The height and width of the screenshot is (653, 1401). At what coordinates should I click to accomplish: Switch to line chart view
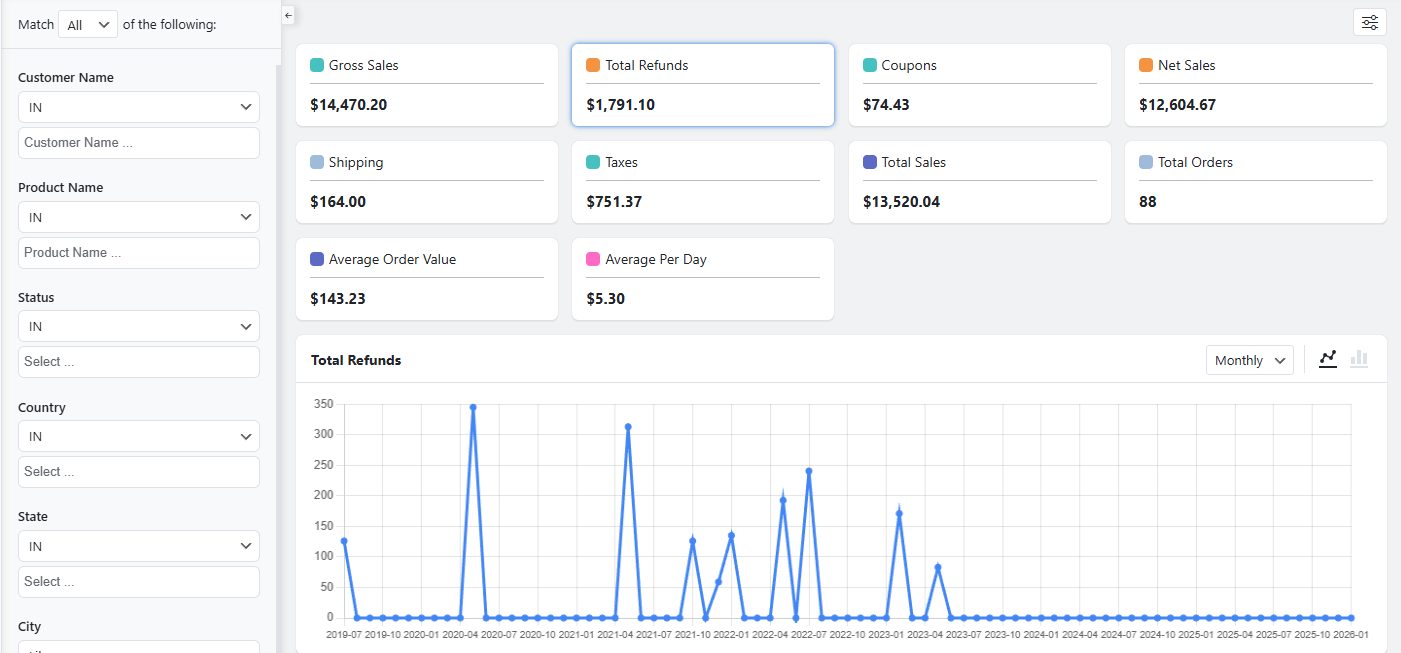point(1328,359)
